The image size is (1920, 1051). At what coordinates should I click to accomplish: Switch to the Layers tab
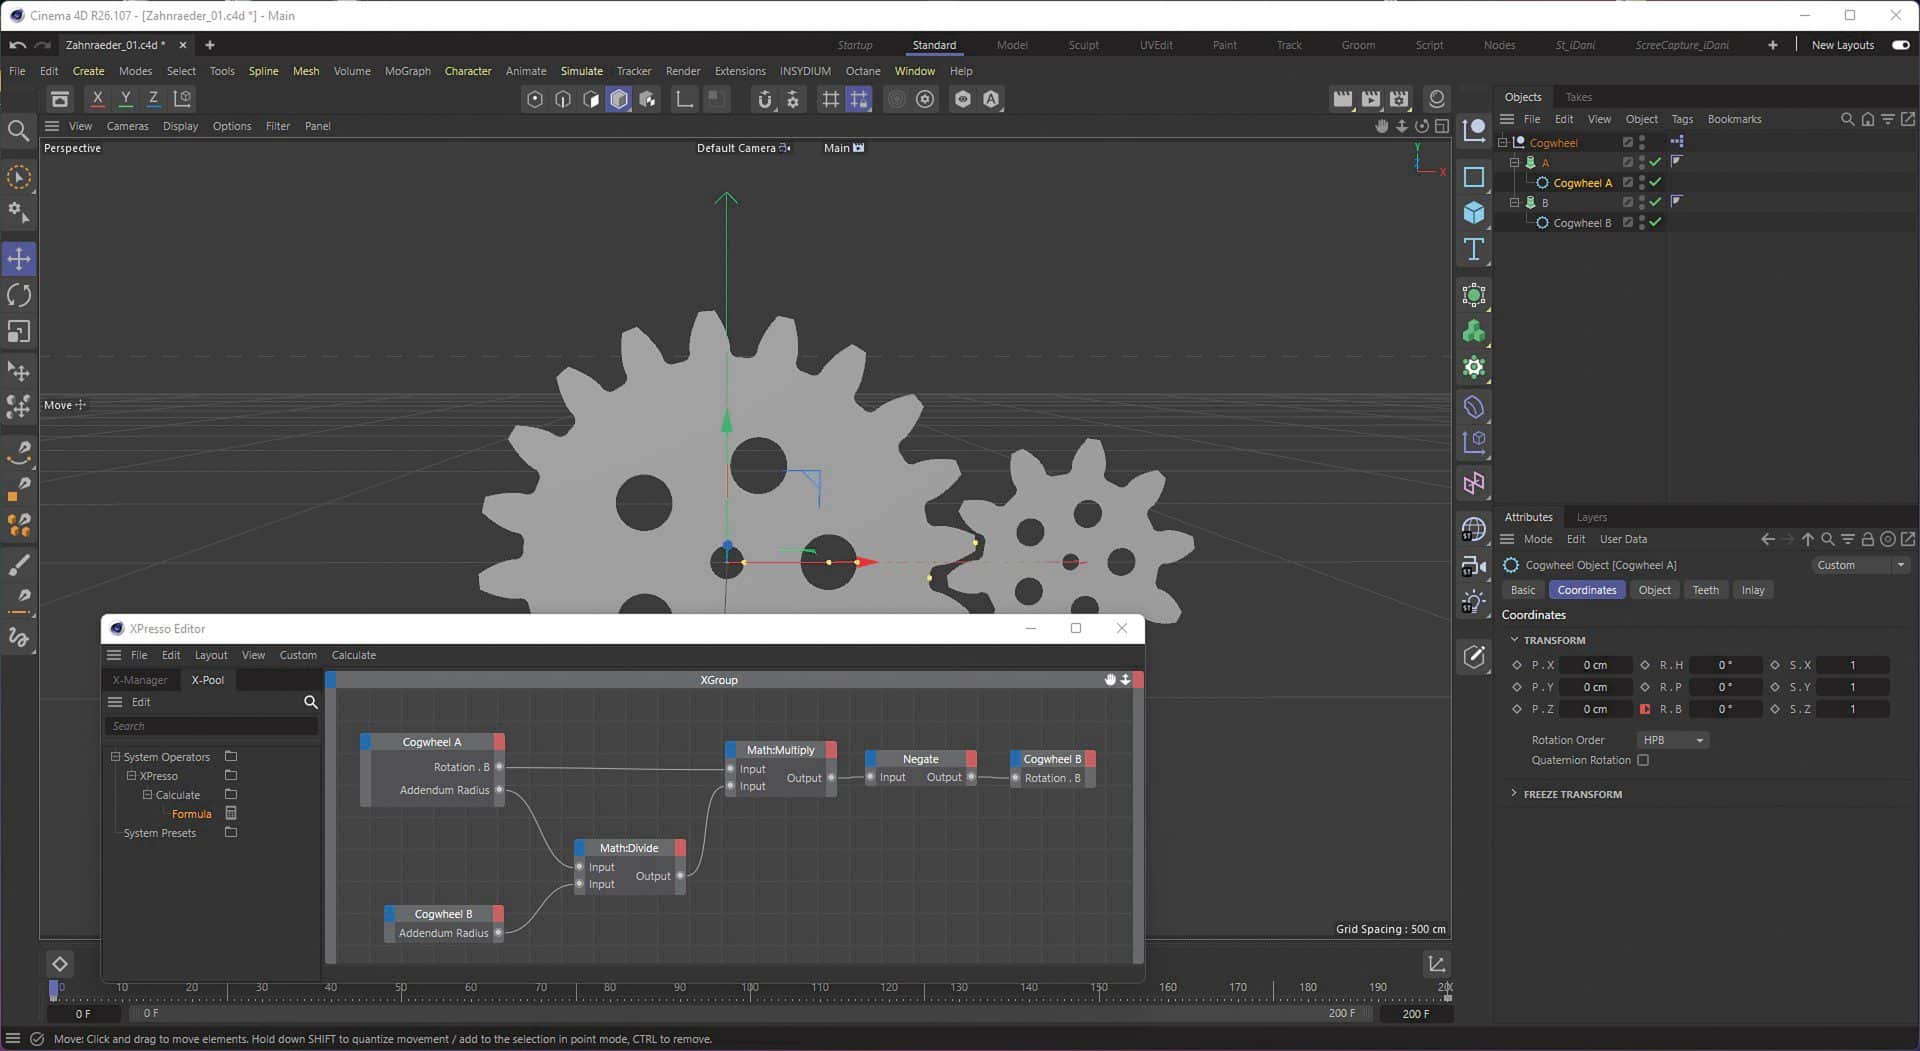[1591, 517]
